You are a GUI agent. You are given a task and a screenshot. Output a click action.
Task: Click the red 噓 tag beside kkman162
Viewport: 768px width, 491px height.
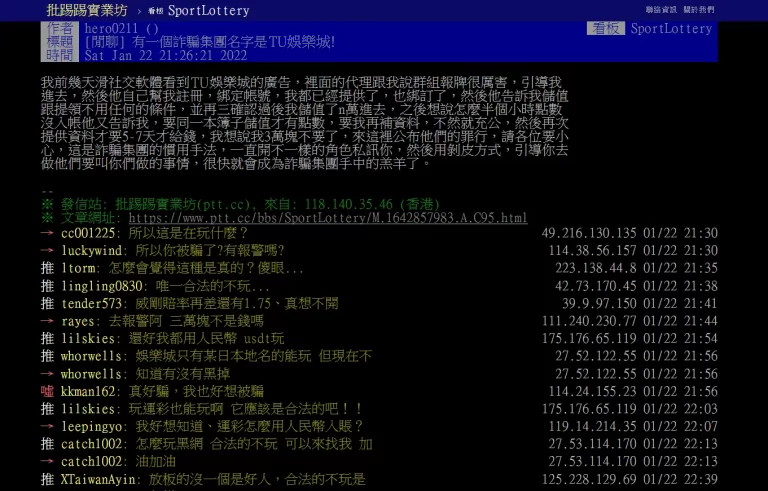[47, 391]
